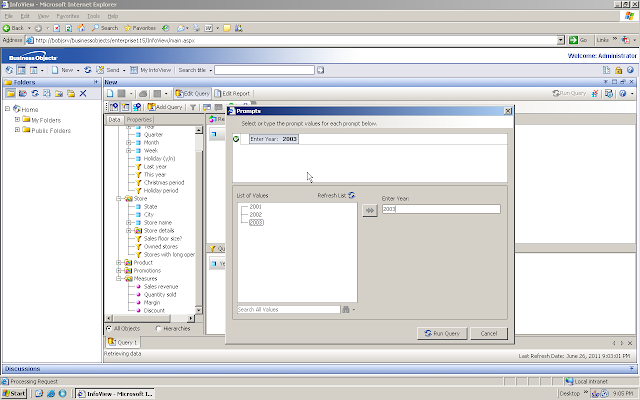Click the Search All Values field
The image size is (640, 400).
tap(289, 309)
